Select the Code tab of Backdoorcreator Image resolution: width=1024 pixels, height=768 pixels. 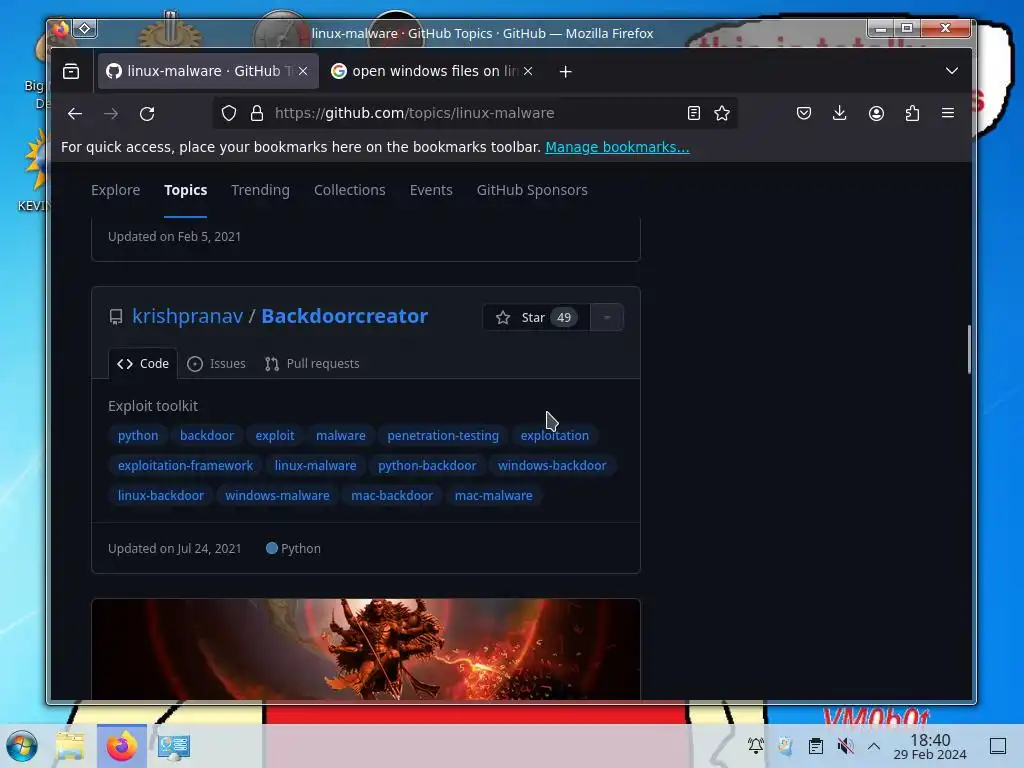[143, 364]
